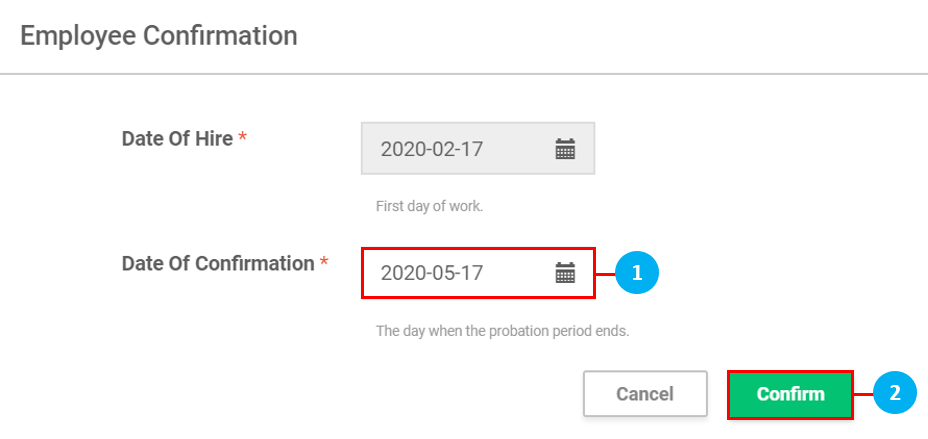Click the Date Of Confirmation label
Screen dimensions: 928x439
click(218, 264)
